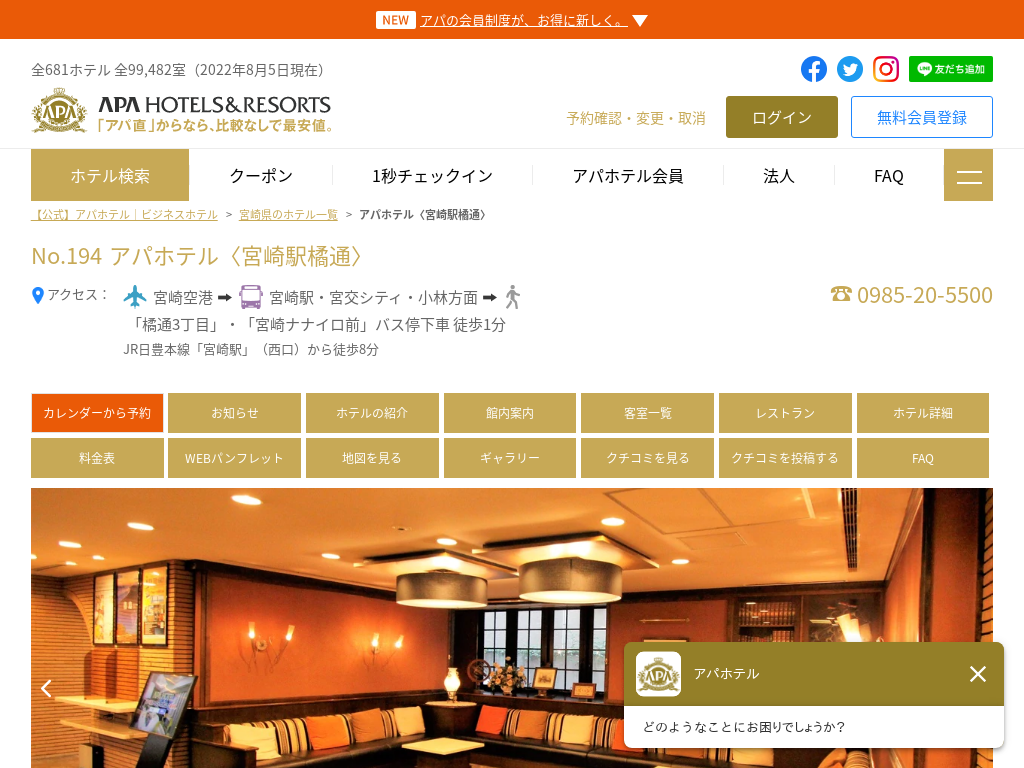The image size is (1024, 768).
Task: Click the walking person icon
Action: tap(513, 297)
